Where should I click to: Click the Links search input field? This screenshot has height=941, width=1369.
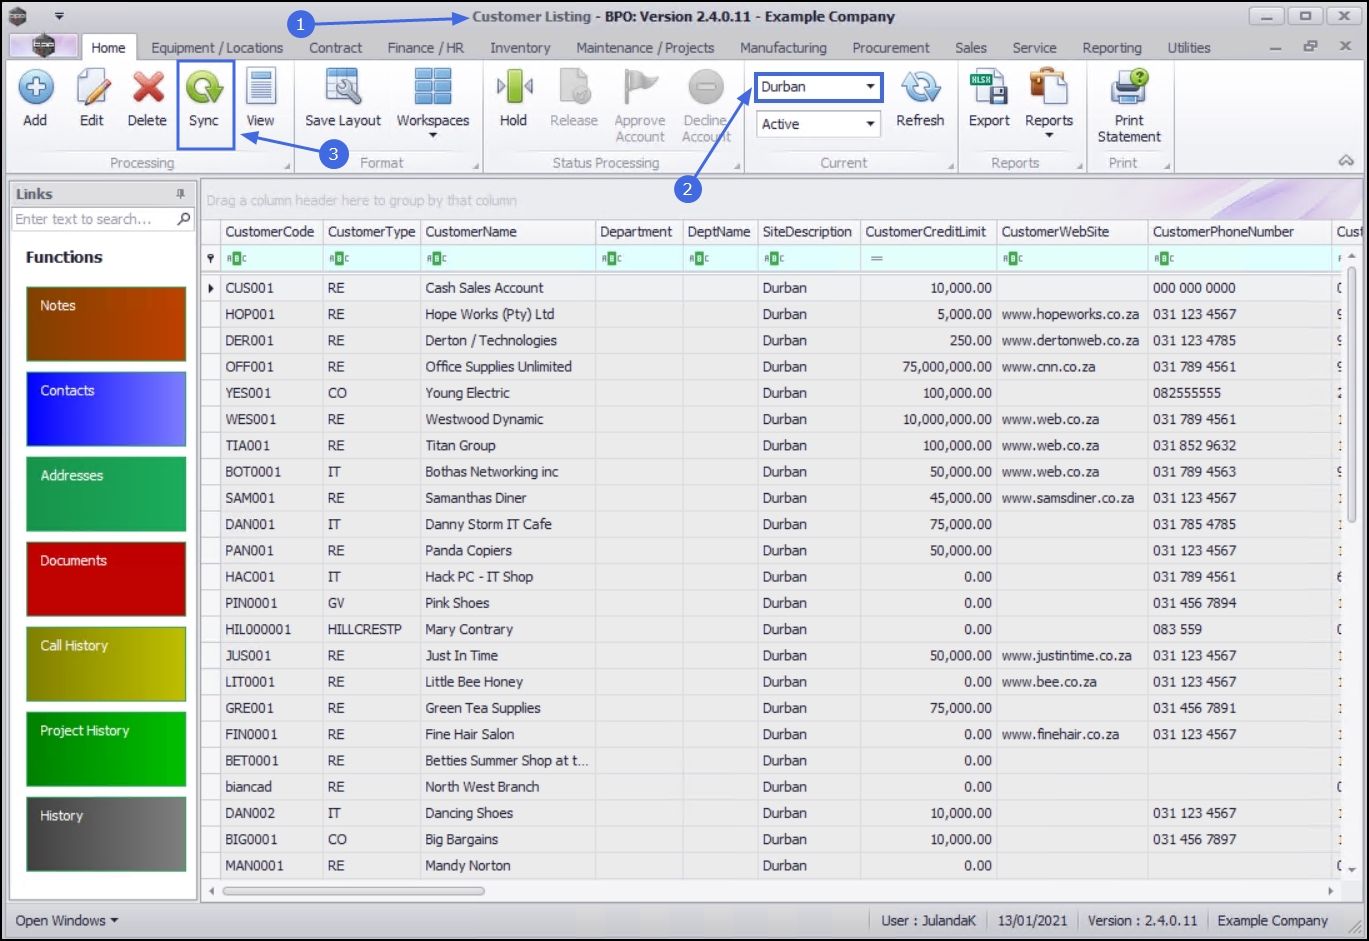pyautogui.click(x=94, y=219)
